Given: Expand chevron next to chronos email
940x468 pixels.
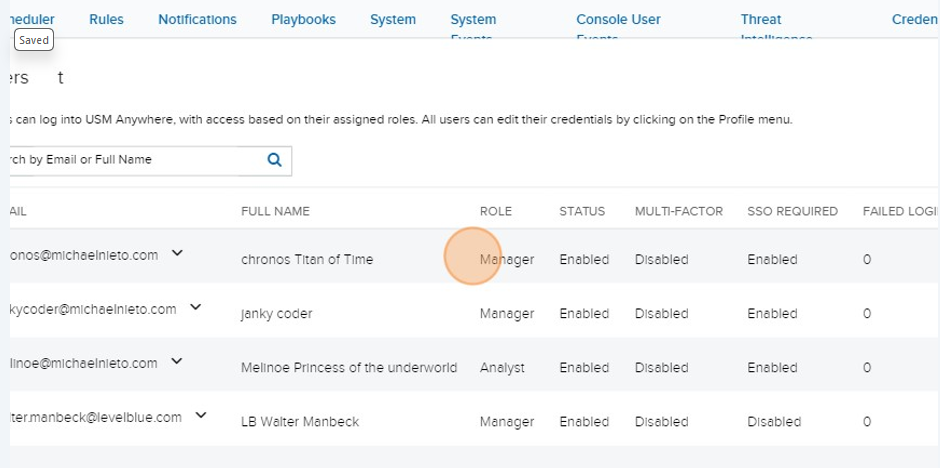Looking at the screenshot, I should pos(177,253).
